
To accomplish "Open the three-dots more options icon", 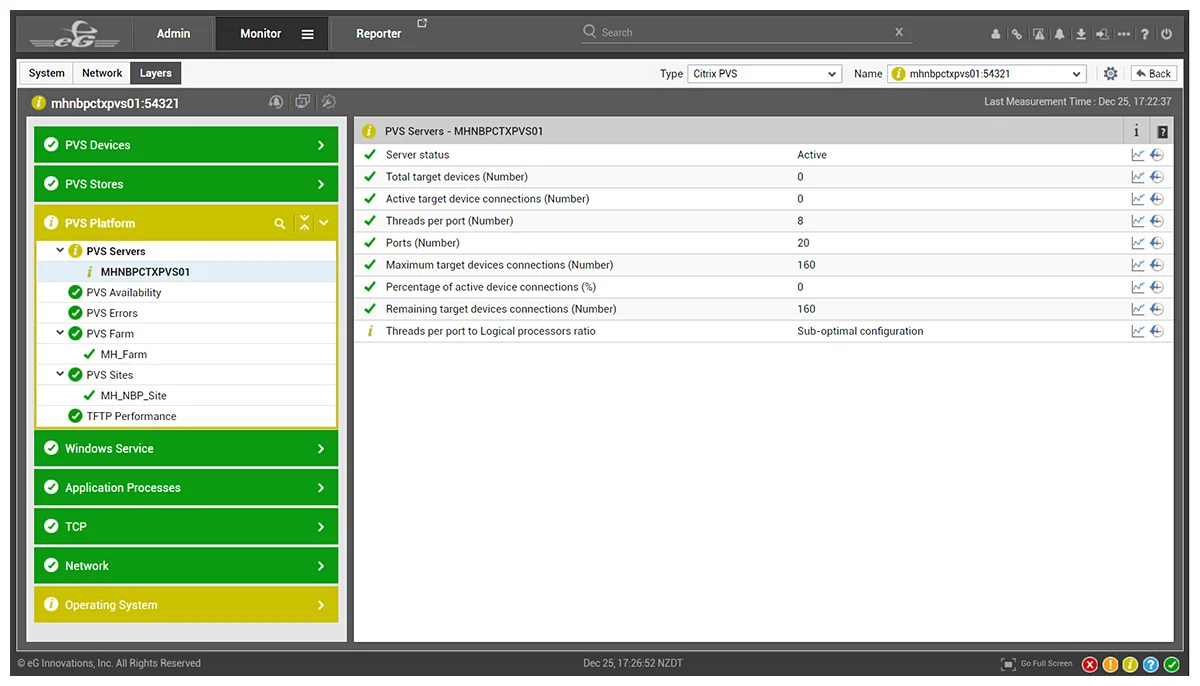I will coord(1124,34).
